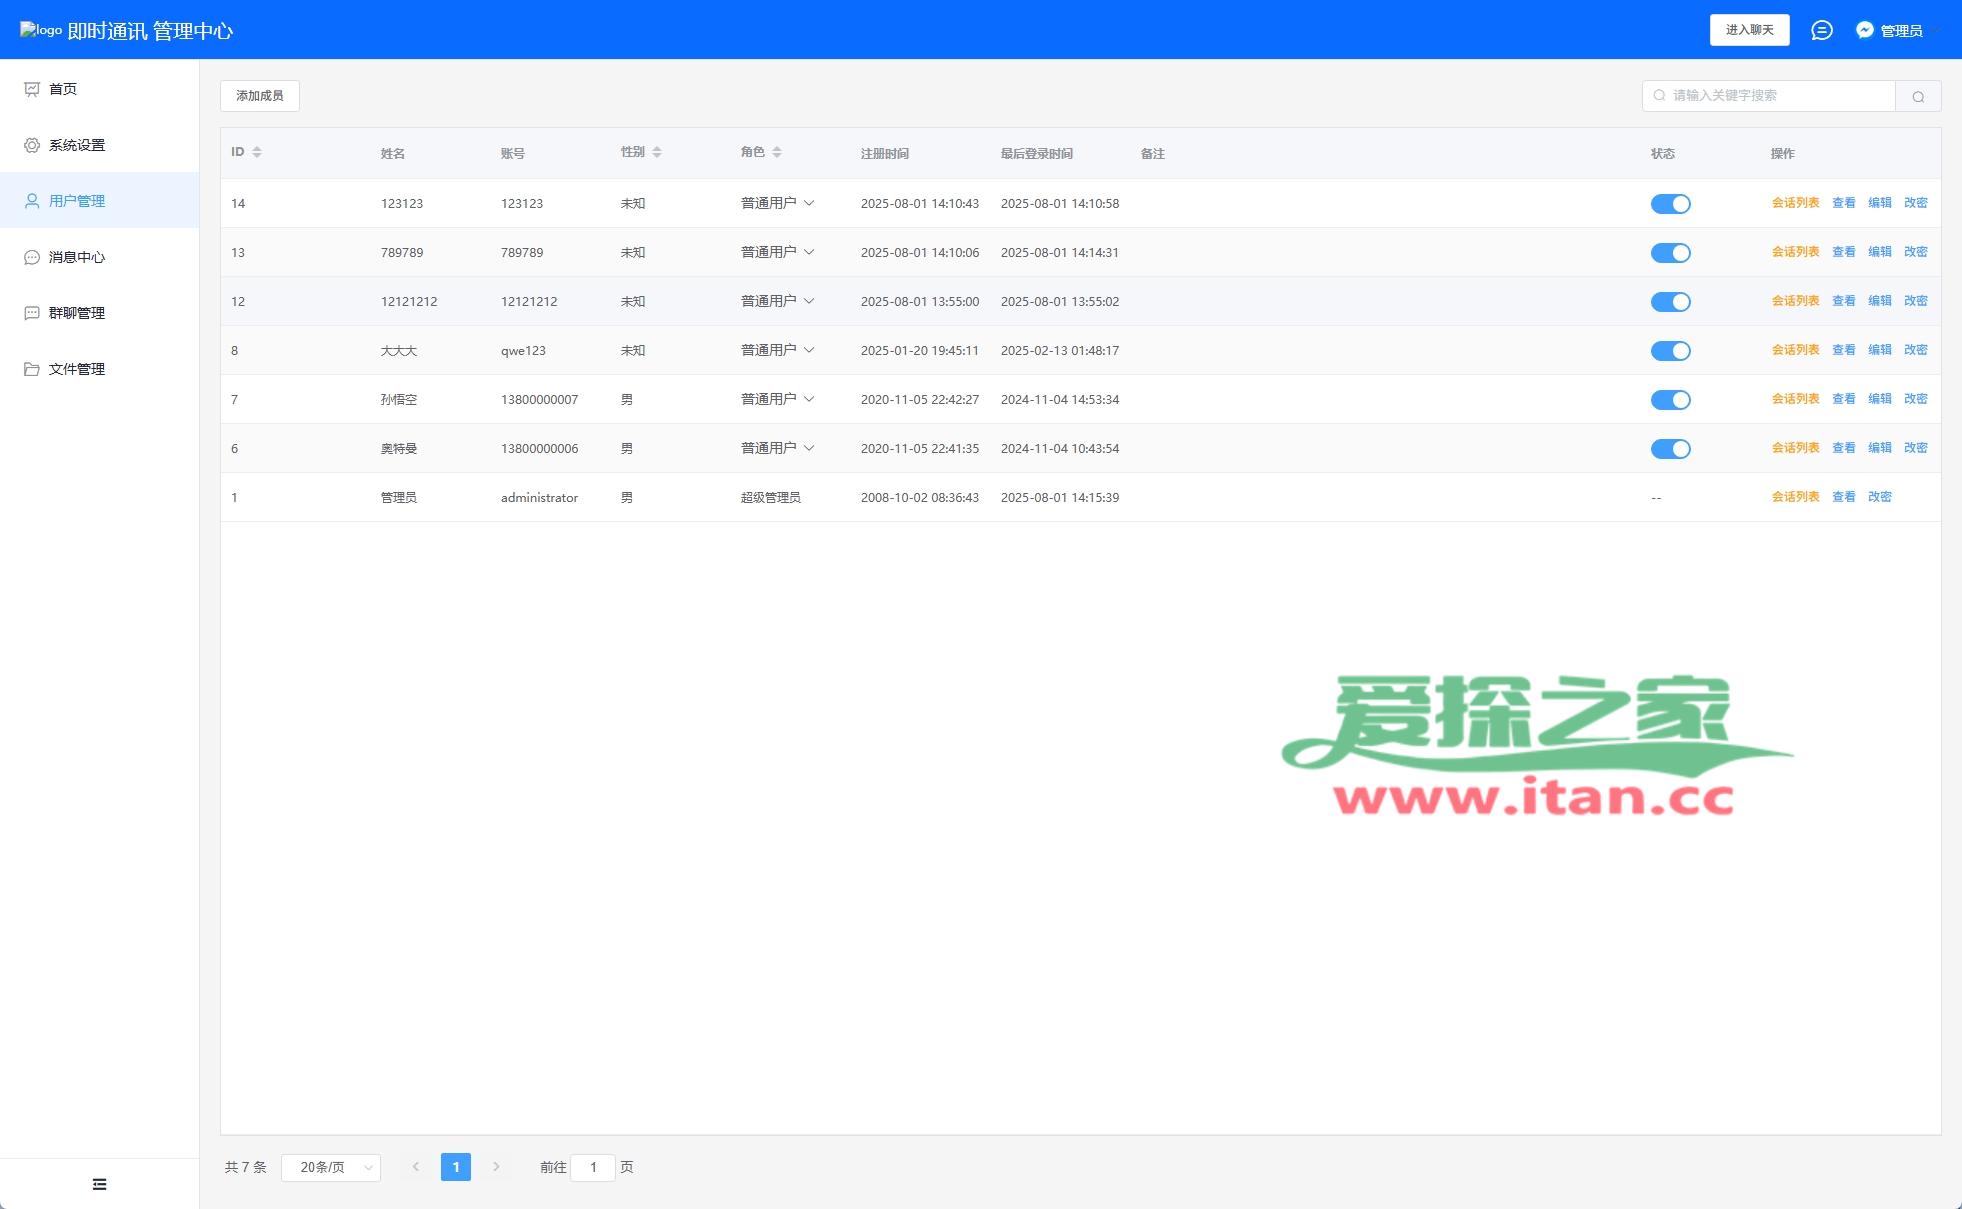Screen dimensions: 1962x1209
Task: Focus the keyword search input field
Action: pyautogui.click(x=1769, y=96)
